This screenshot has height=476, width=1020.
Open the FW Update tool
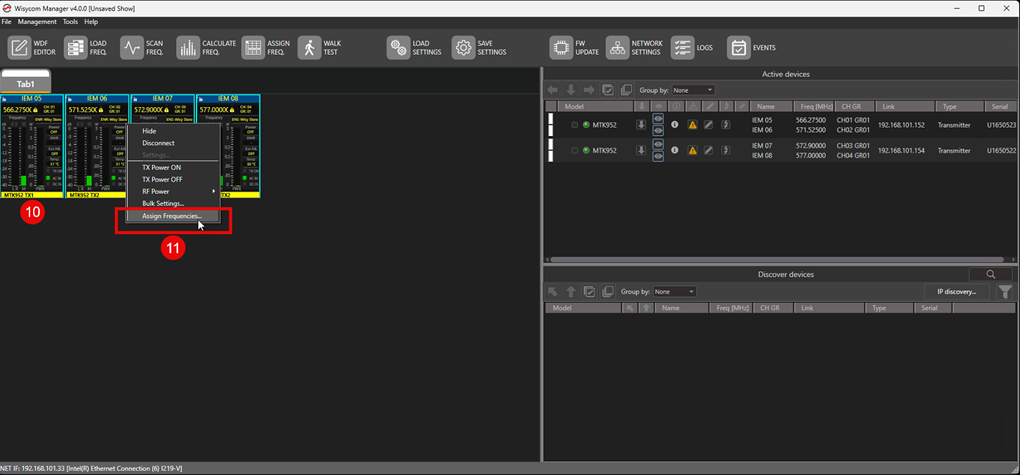pyautogui.click(x=561, y=48)
